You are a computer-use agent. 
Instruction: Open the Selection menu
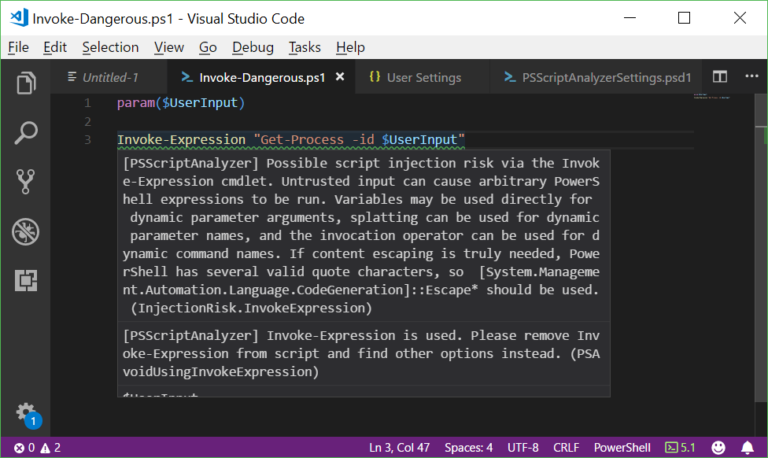[x=110, y=47]
